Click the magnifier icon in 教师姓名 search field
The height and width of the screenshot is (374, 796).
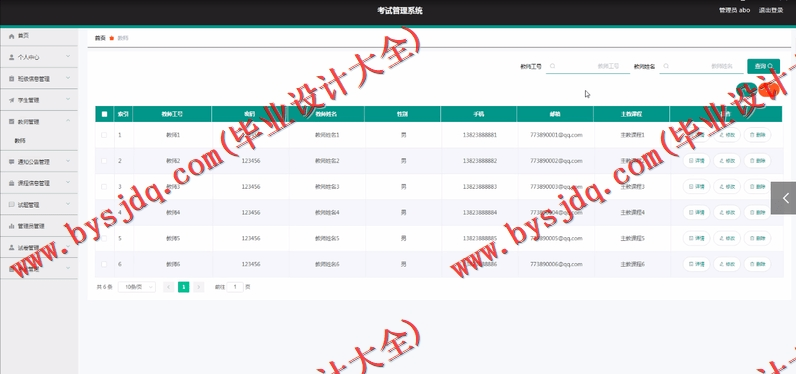point(667,66)
